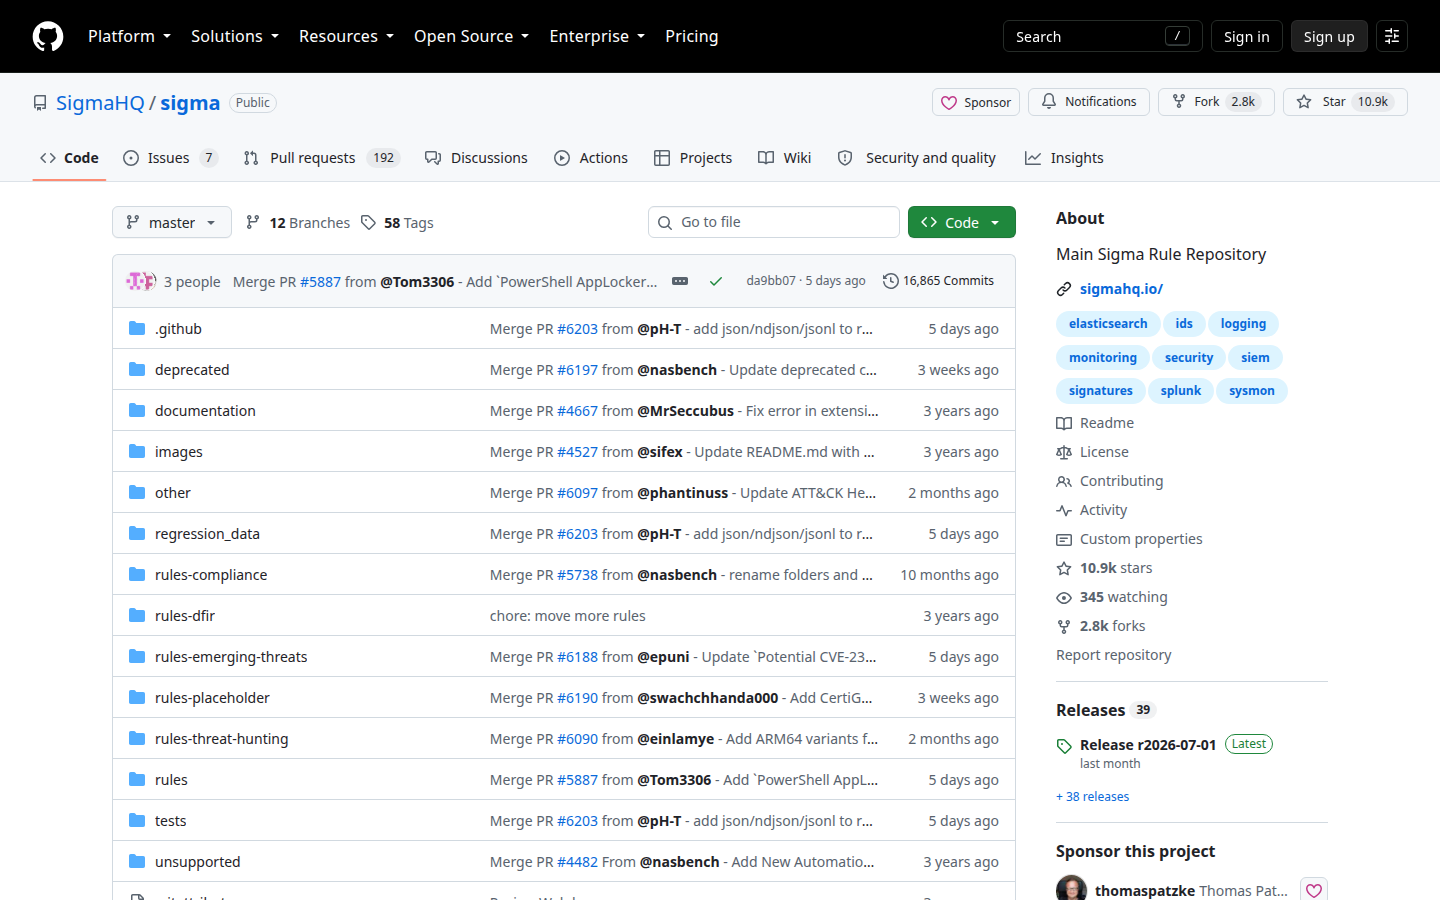Open the sigmahq.io website link
Image resolution: width=1440 pixels, height=900 pixels.
pyautogui.click(x=1121, y=289)
